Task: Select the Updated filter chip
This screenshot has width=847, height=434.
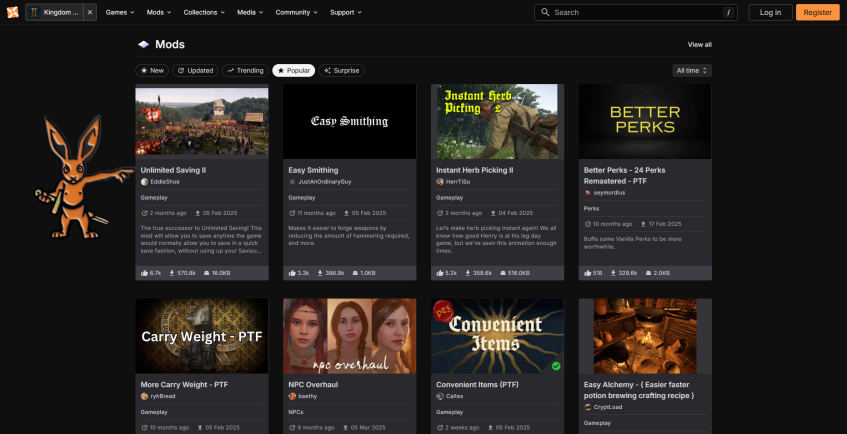Action: click(x=195, y=71)
